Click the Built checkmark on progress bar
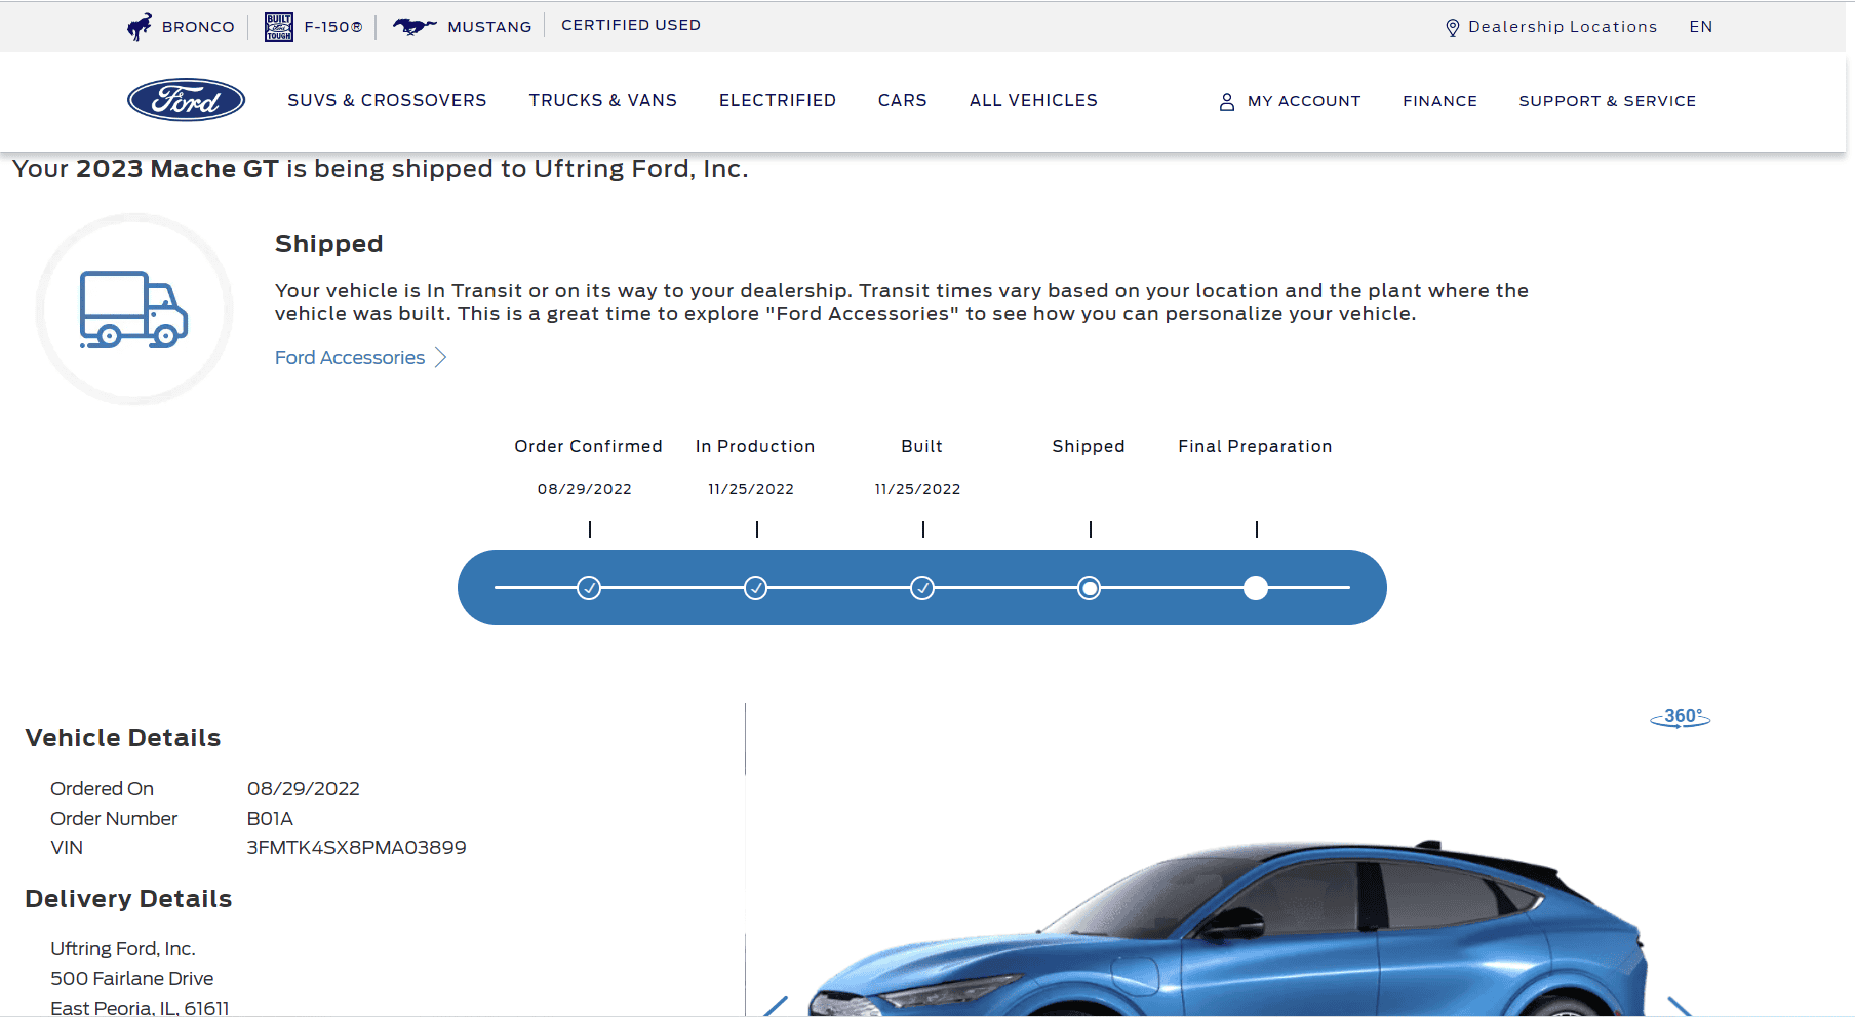Viewport: 1855px width, 1017px height. coord(923,588)
